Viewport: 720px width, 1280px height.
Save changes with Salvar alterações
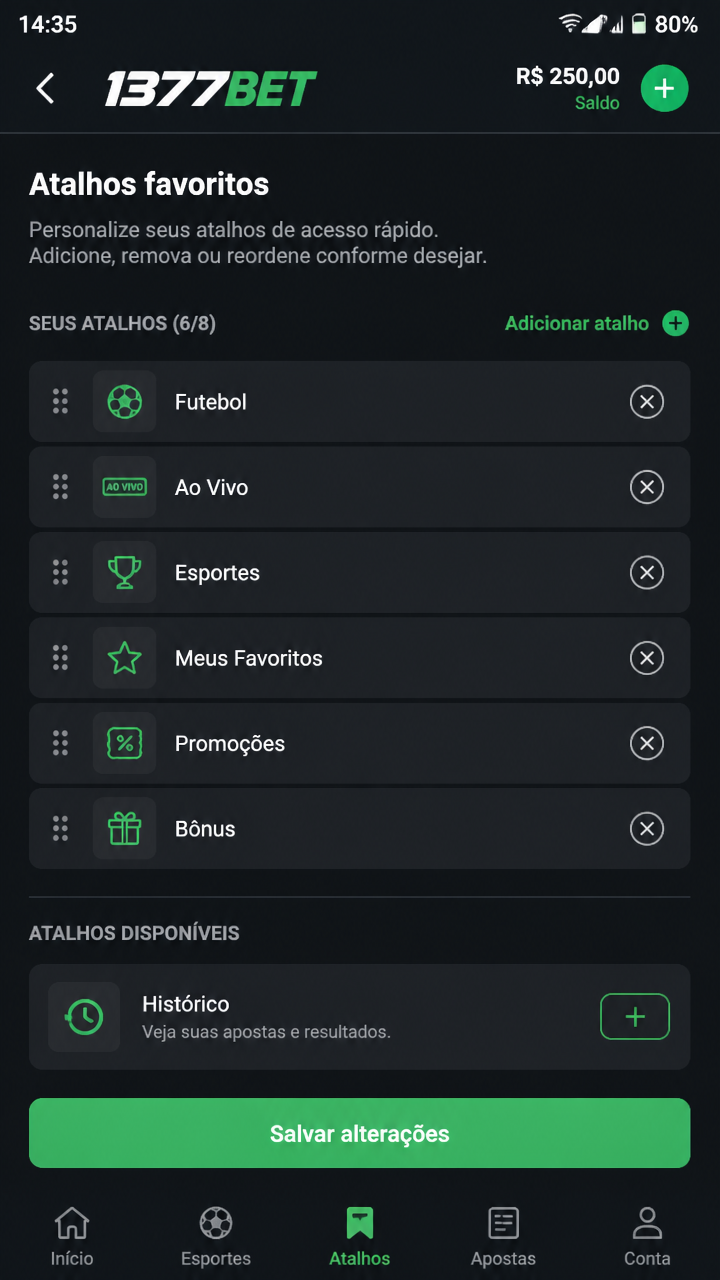[x=360, y=1133]
